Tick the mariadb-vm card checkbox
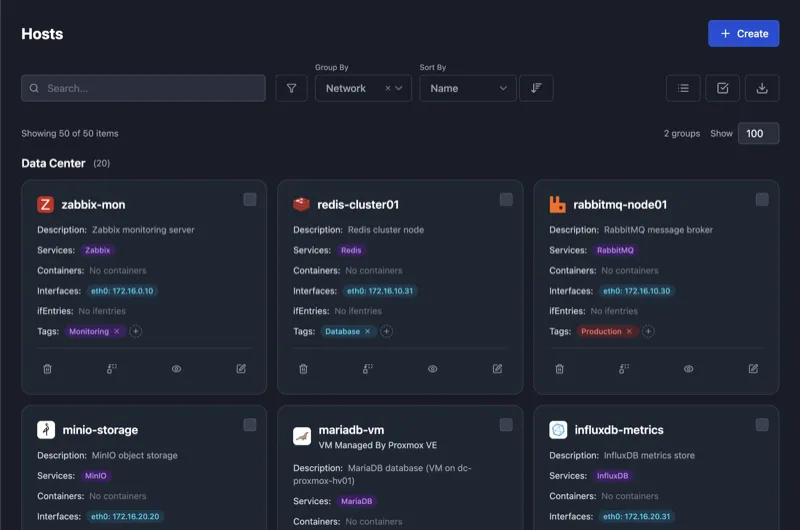 tap(506, 425)
